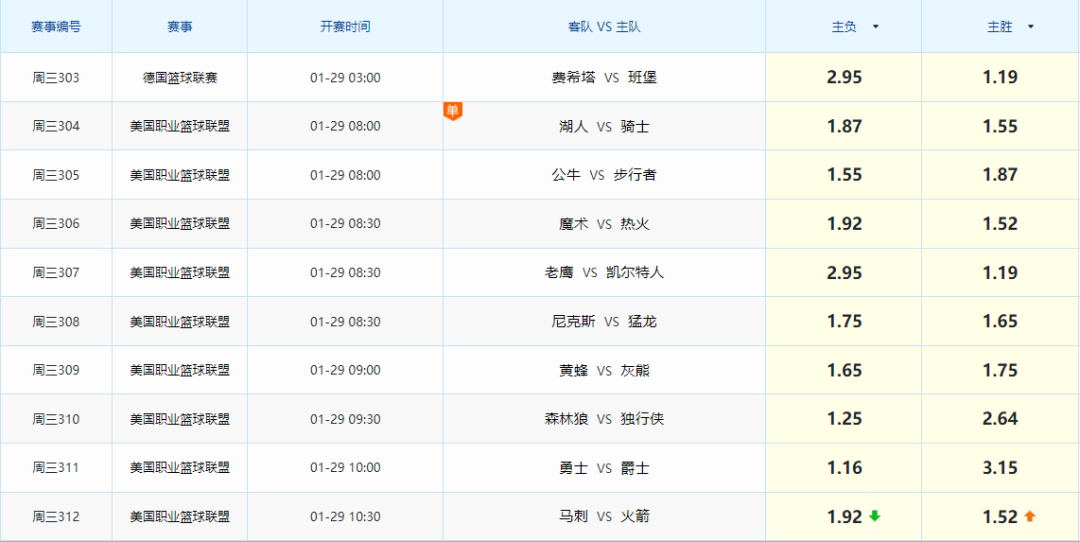1080x542 pixels.
Task: Click the green down arrow next to 1.92
Action: click(875, 516)
